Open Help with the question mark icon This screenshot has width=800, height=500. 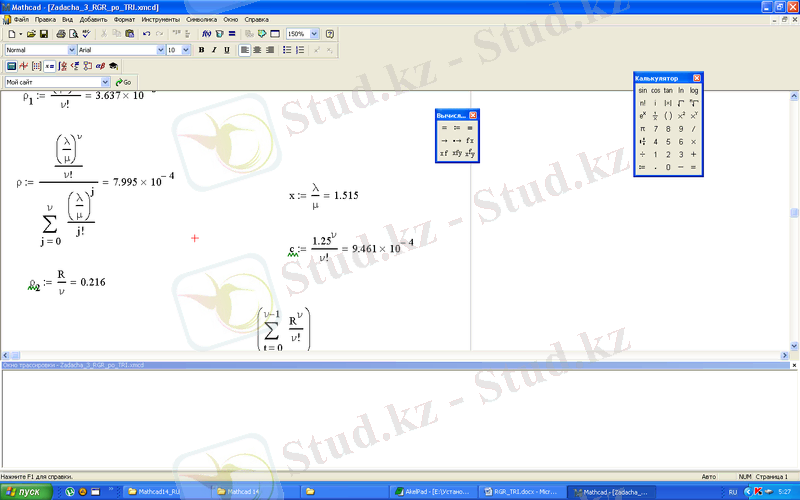330,34
